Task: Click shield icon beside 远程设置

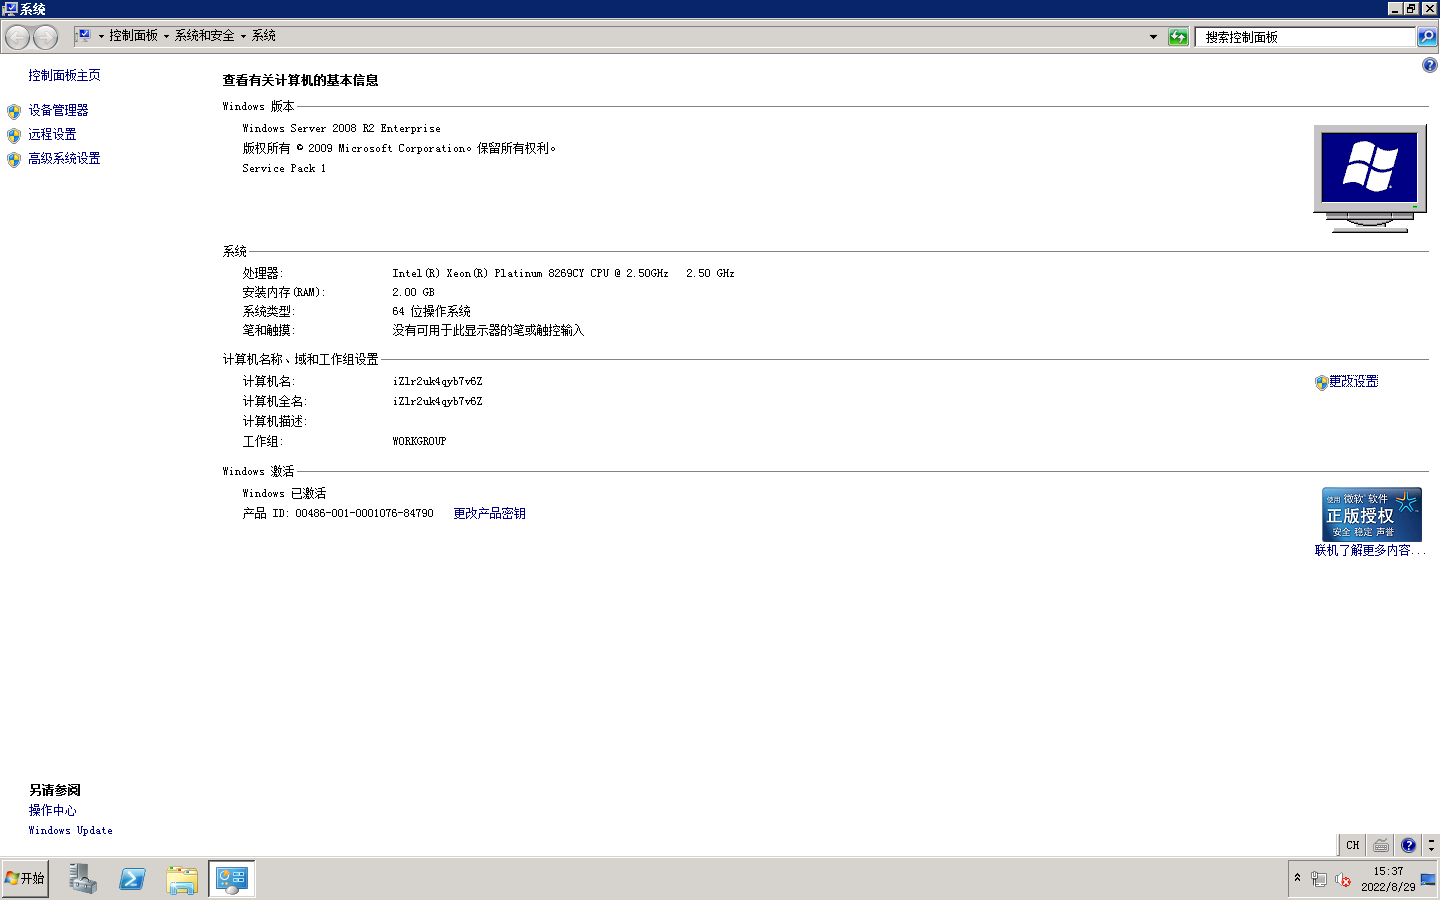Action: click(x=14, y=135)
